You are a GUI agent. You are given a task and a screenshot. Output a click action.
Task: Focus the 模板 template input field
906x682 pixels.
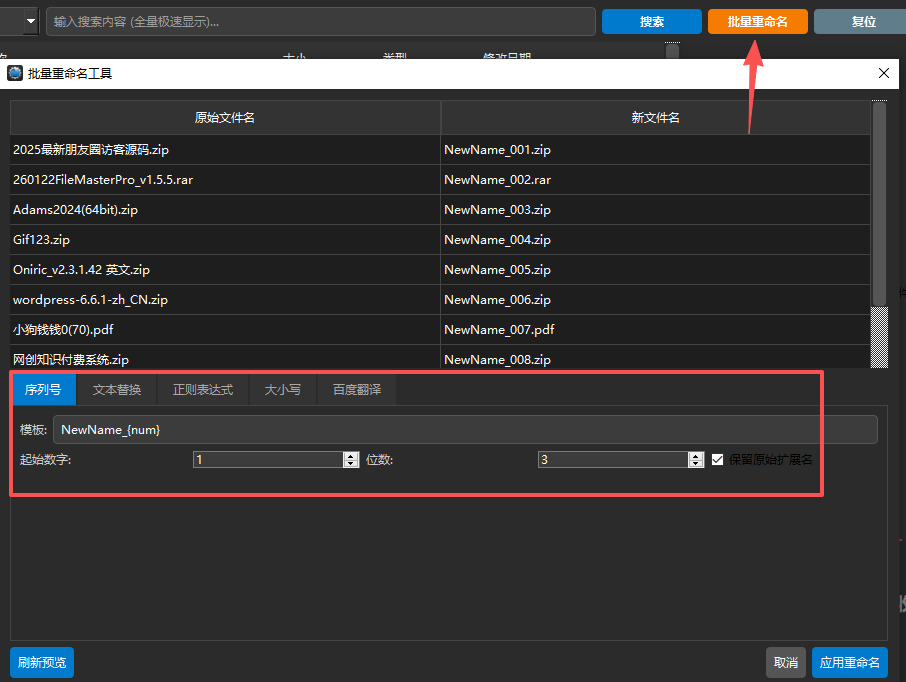tap(465, 430)
